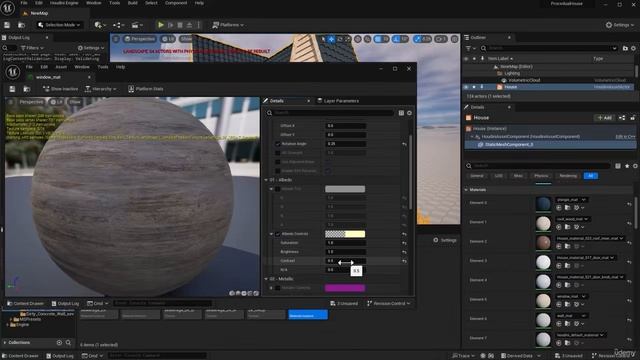Collapse the Albedo Controls group
Image resolution: width=640 pixels, height=360 pixels.
tap(271, 234)
